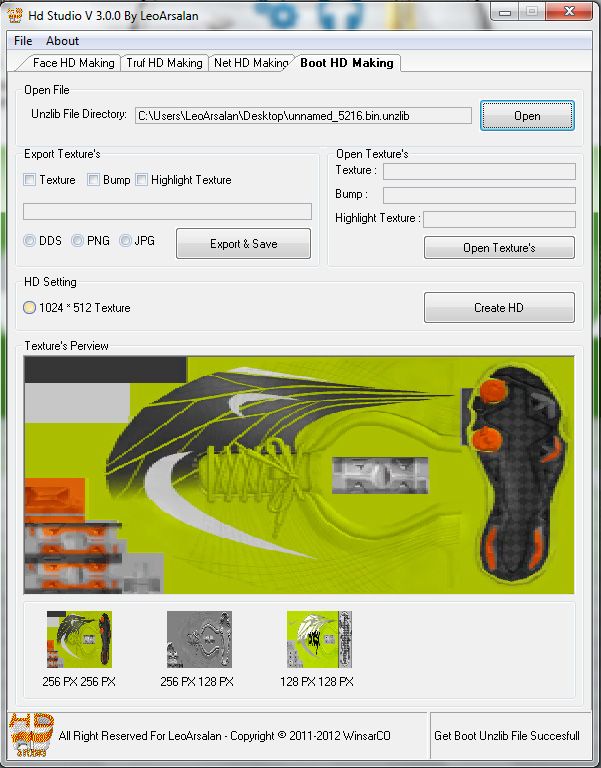Select PNG as export format
601x768 pixels.
click(78, 241)
